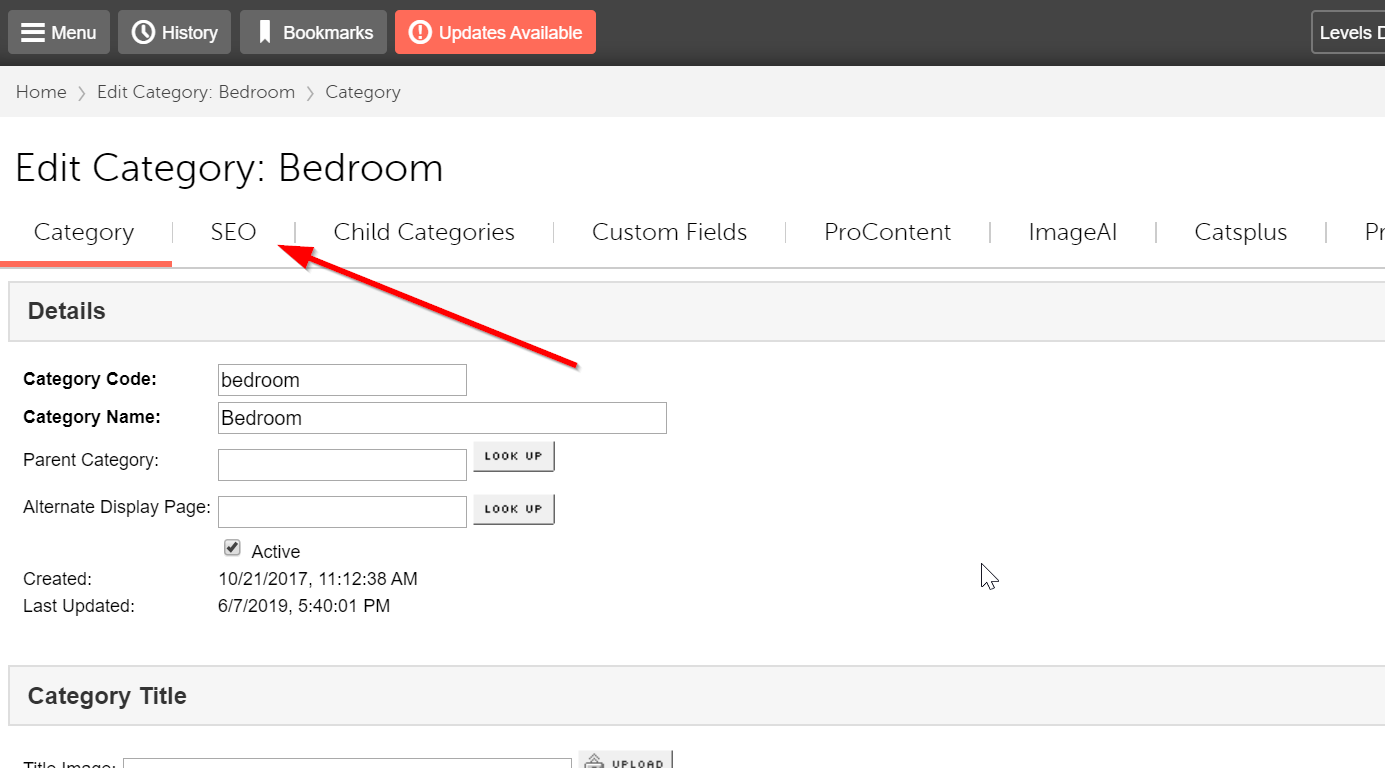Click Edit Category: Bedroom breadcrumb link
1385x768 pixels.
(196, 92)
